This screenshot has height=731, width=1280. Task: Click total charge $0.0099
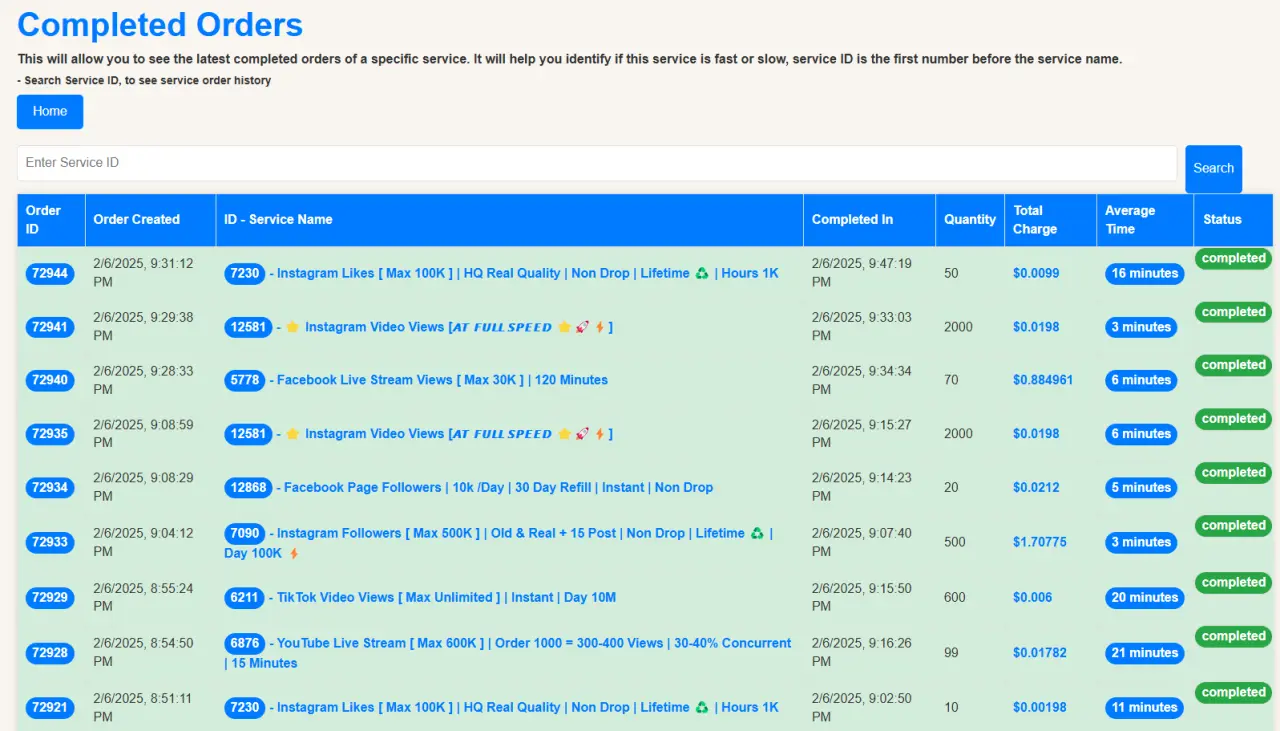pos(1036,273)
